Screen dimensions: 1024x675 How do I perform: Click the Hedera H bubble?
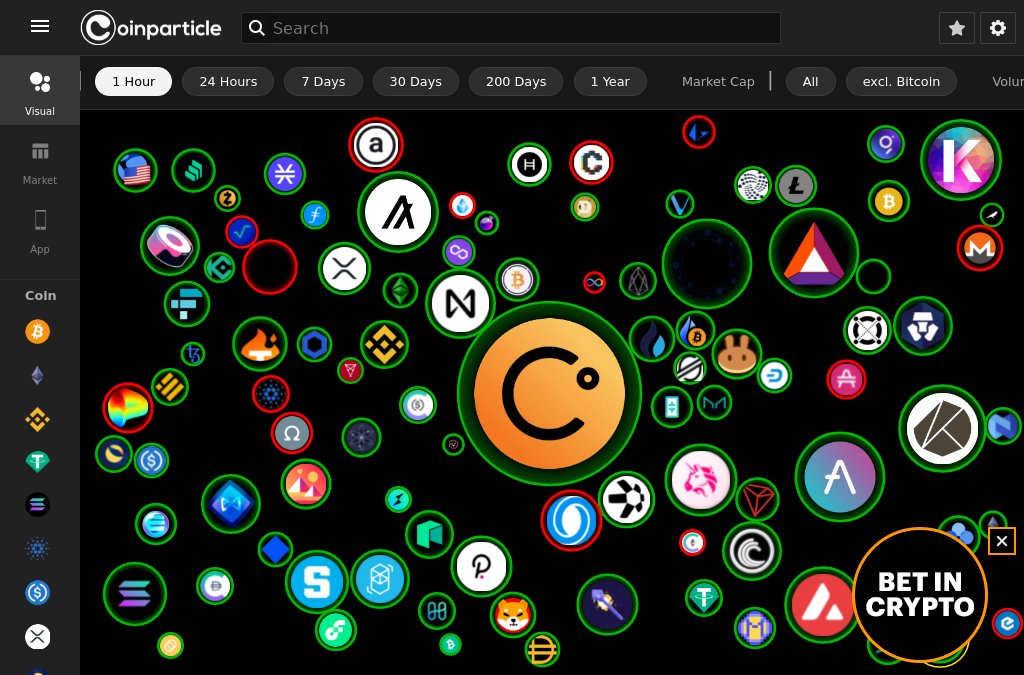pos(529,164)
